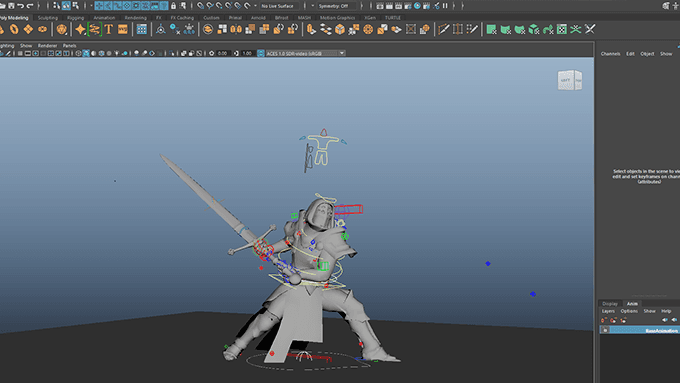Click the mirror geometry shelf icon

pyautogui.click(x=236, y=29)
